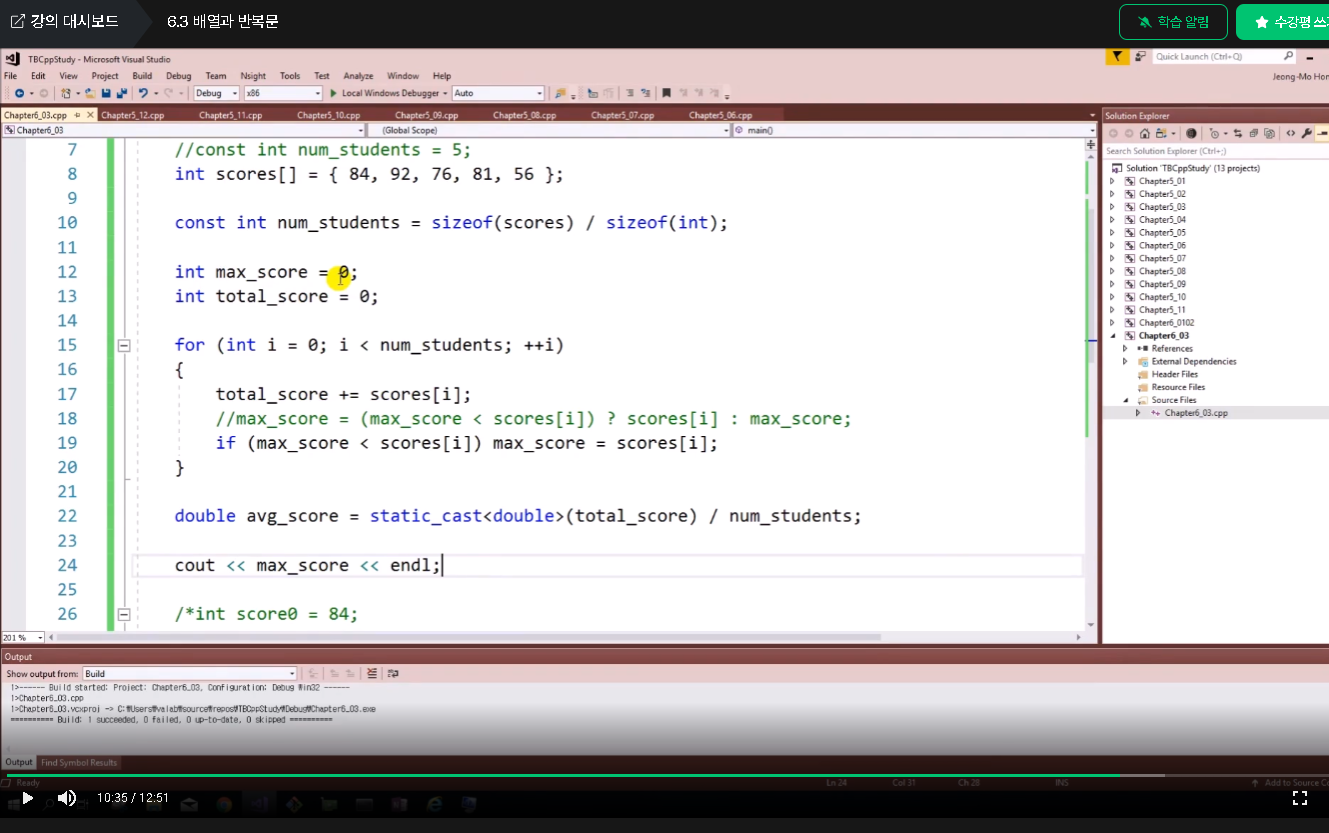This screenshot has width=1329, height=833.
Task: Expand the References node
Action: (x=1125, y=349)
